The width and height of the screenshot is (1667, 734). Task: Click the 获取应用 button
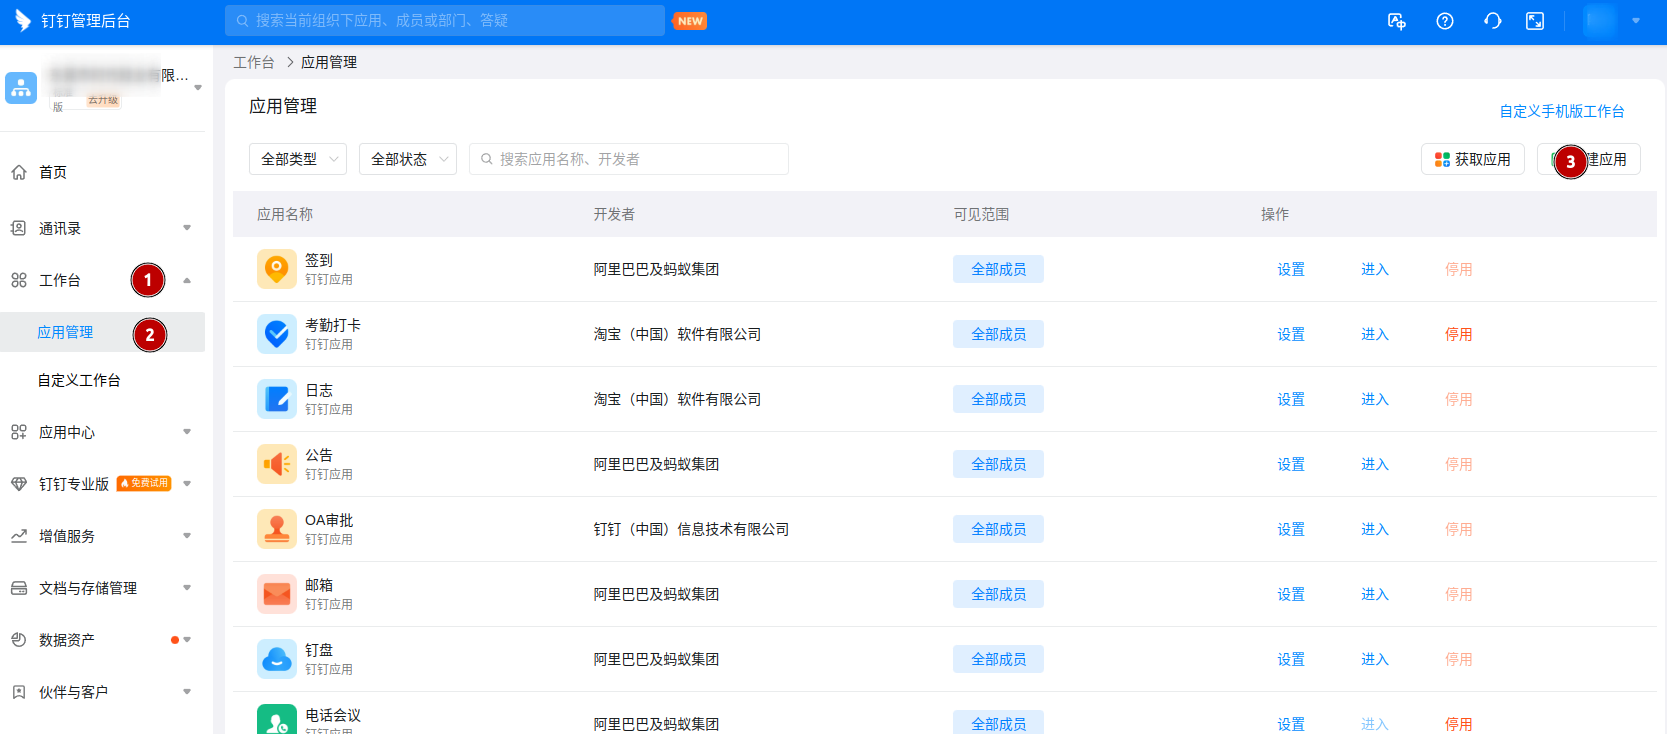pyautogui.click(x=1472, y=159)
